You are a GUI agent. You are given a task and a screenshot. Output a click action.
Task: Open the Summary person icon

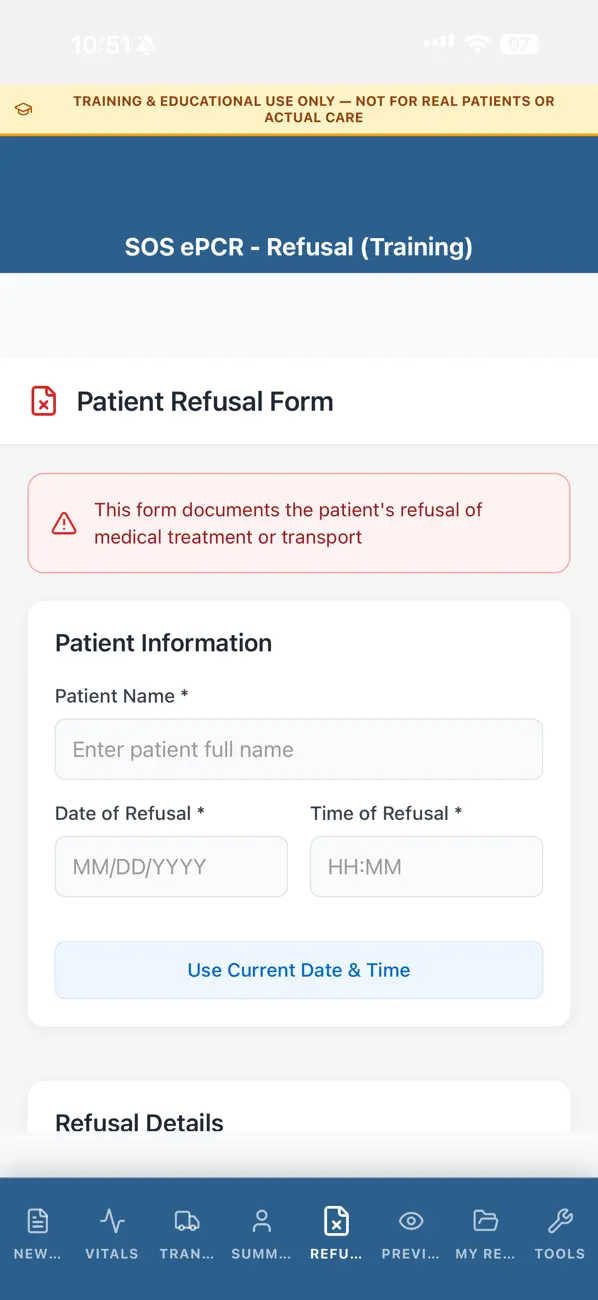[261, 1220]
